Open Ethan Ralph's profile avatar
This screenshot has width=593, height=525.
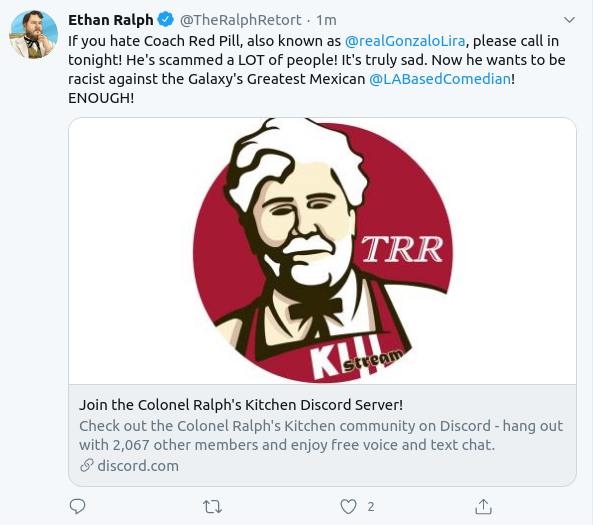click(x=34, y=34)
